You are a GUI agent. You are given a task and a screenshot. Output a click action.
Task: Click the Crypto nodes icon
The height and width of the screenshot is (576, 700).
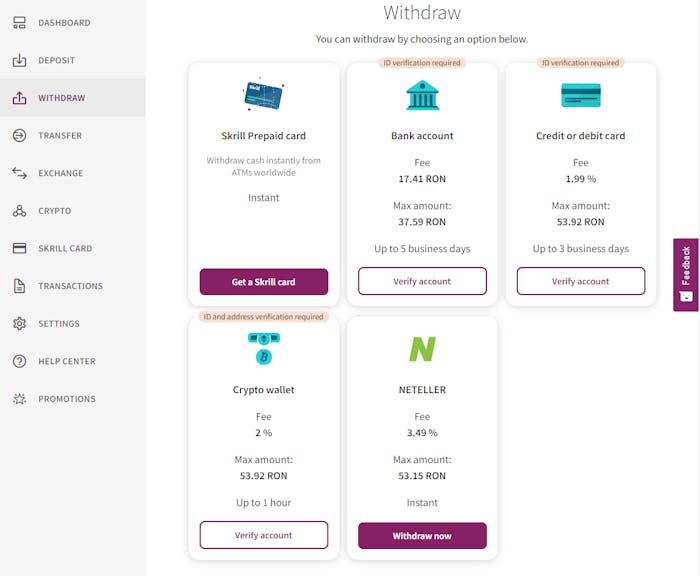19,211
